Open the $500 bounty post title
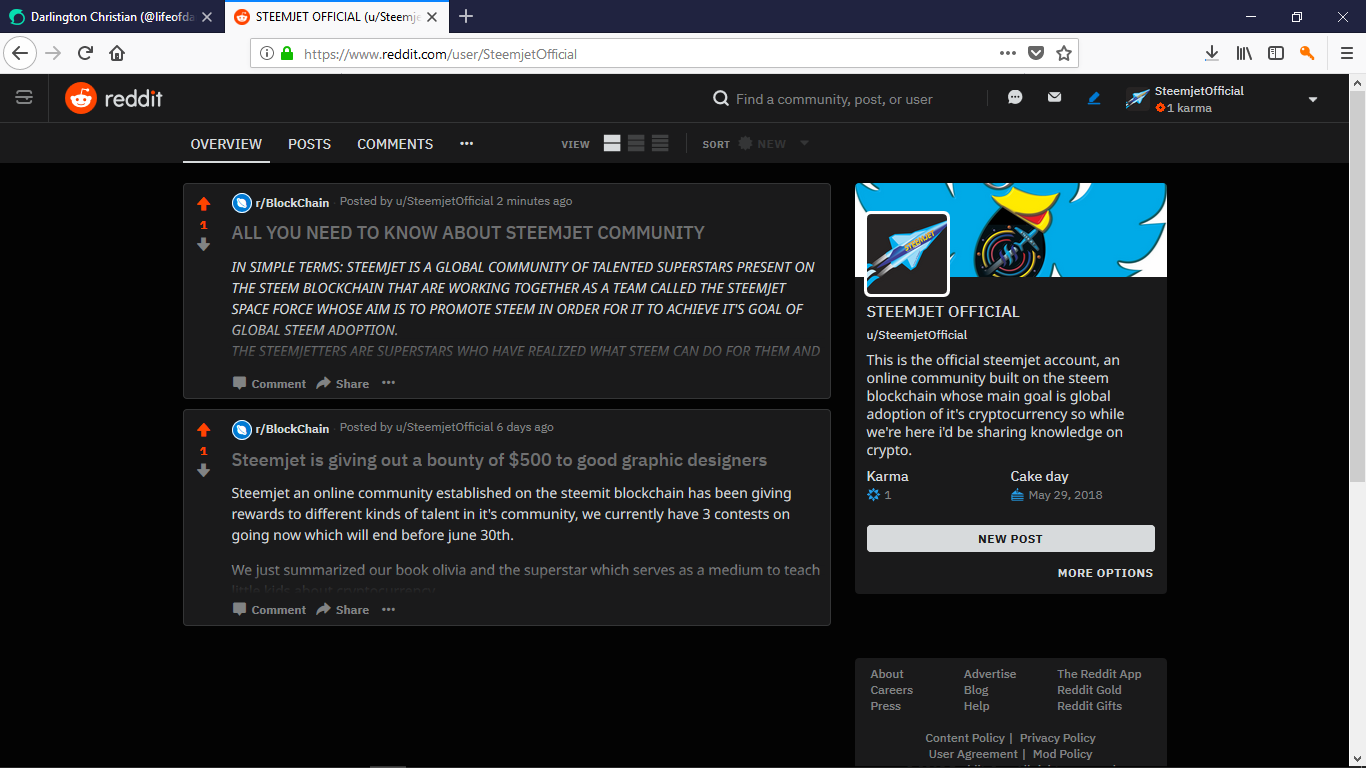This screenshot has height=768, width=1366. (x=499, y=460)
